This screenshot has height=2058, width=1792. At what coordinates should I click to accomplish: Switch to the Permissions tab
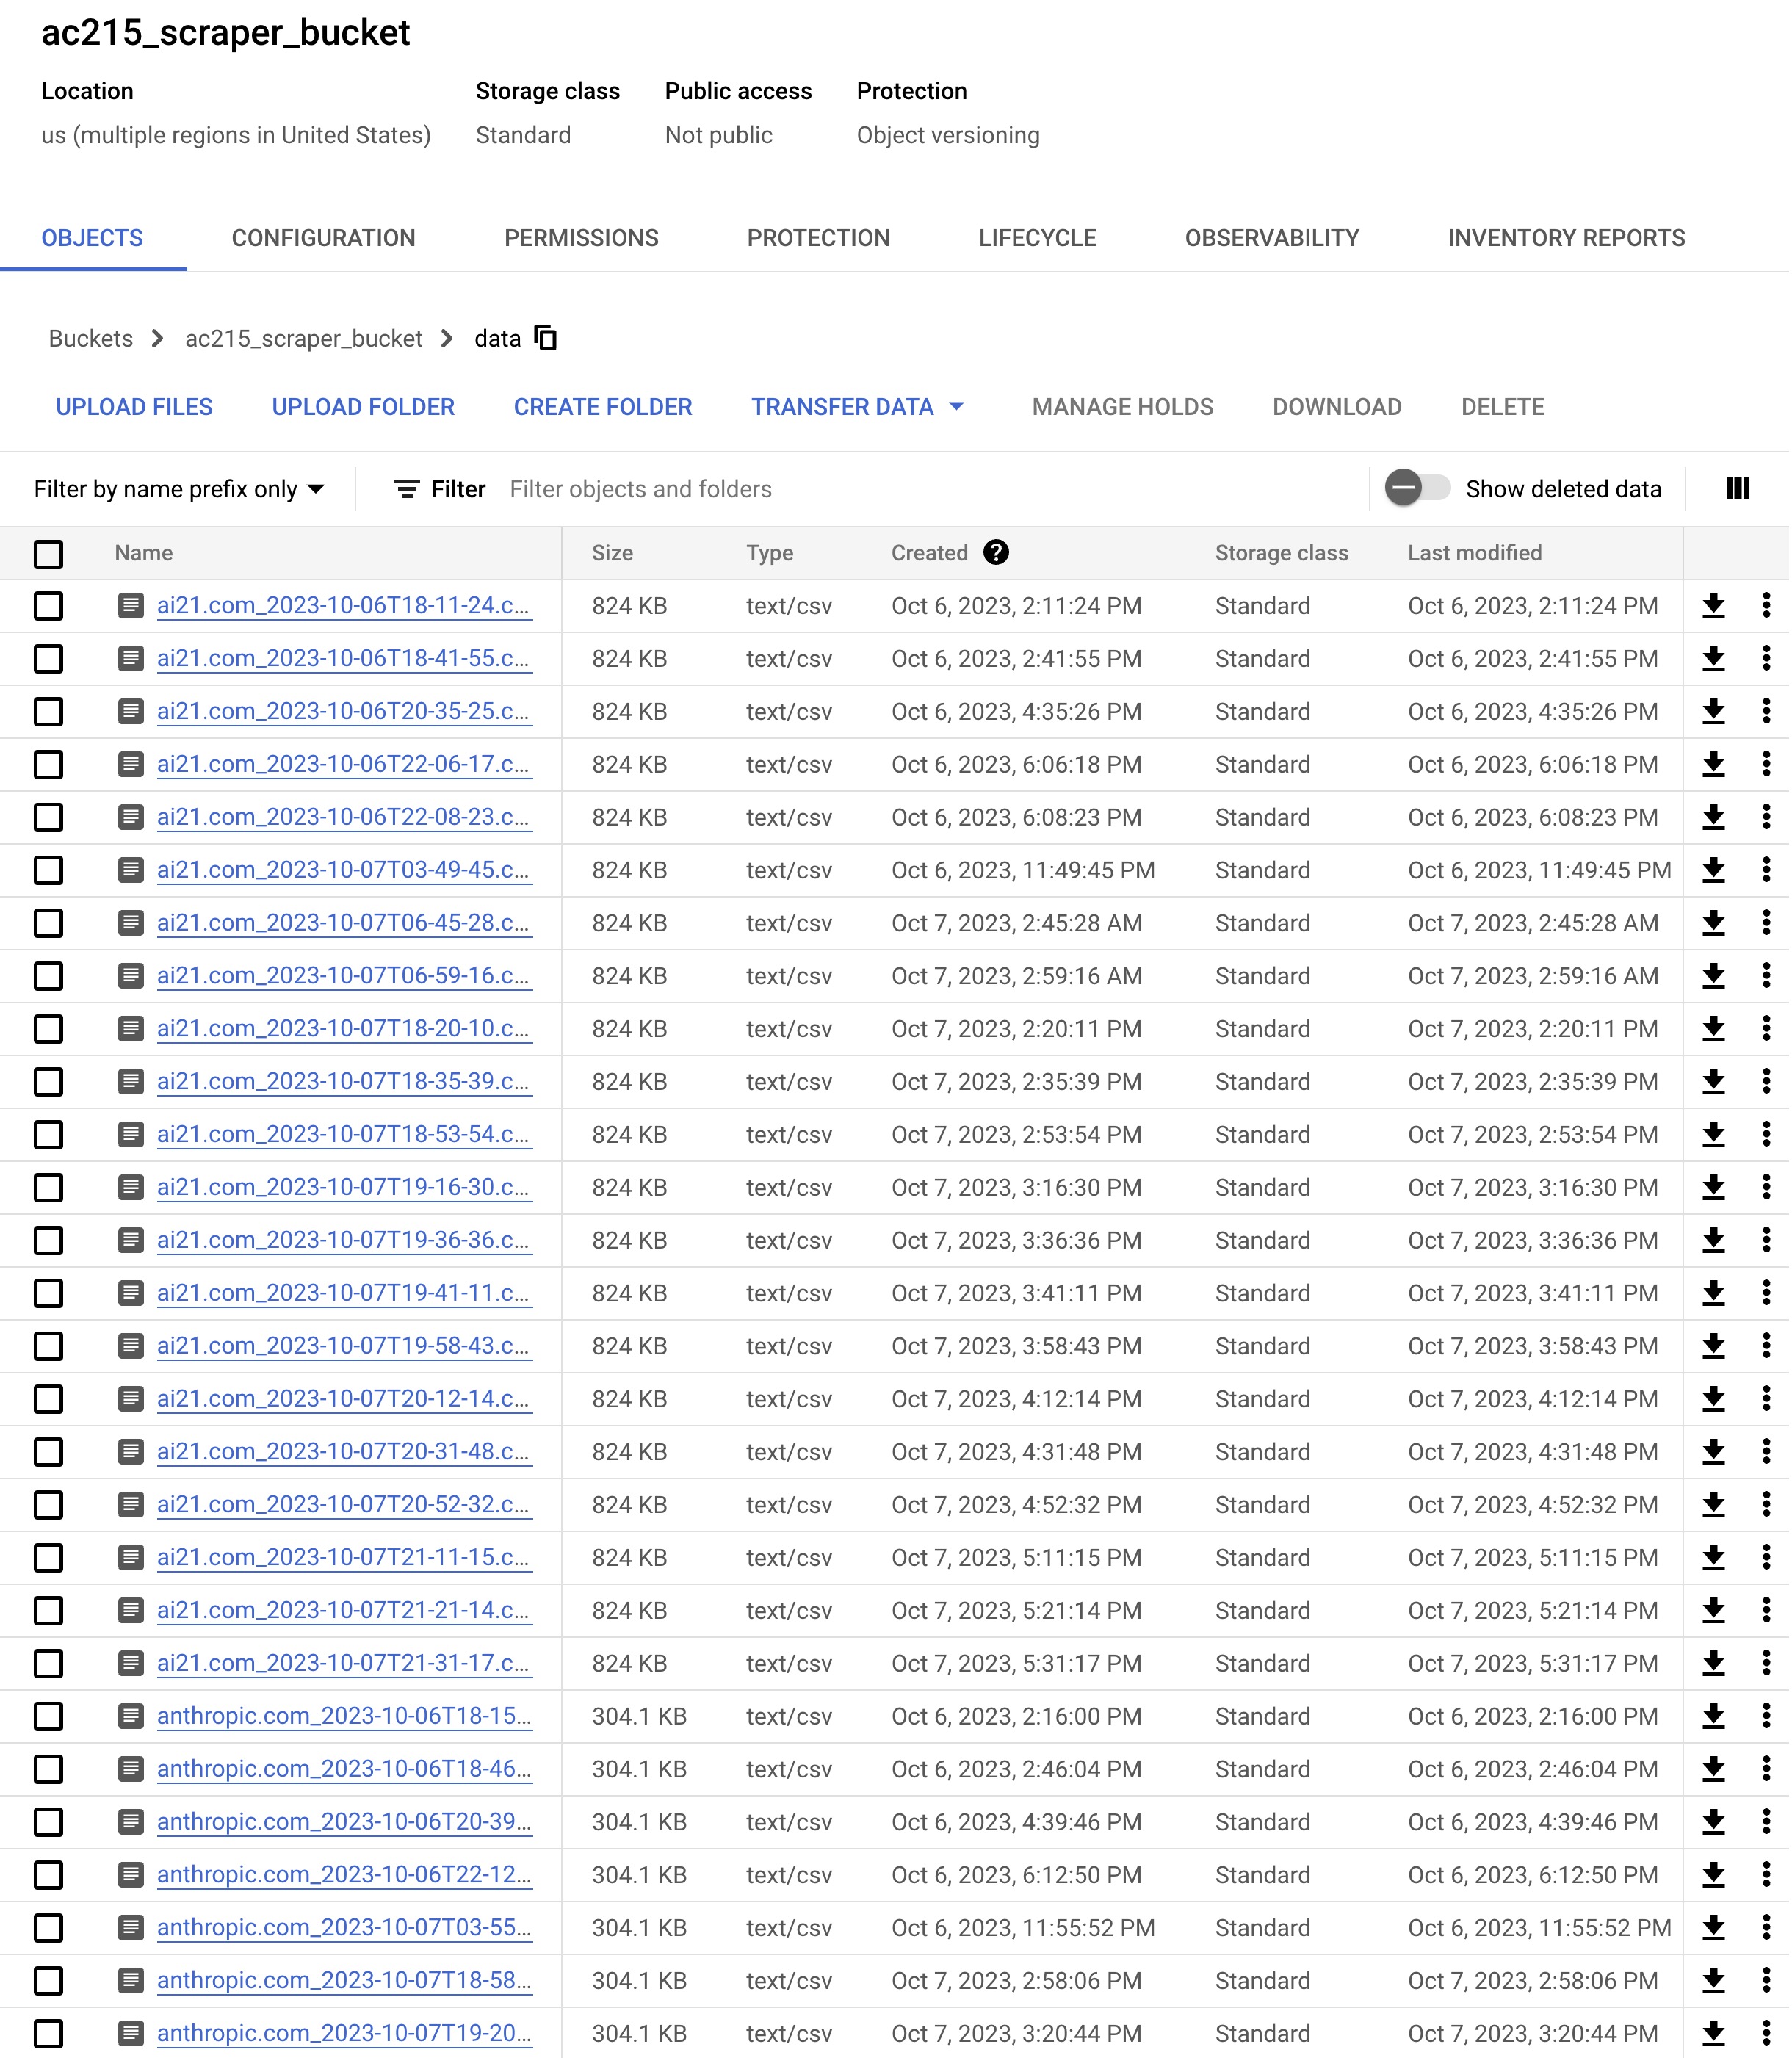tap(581, 238)
